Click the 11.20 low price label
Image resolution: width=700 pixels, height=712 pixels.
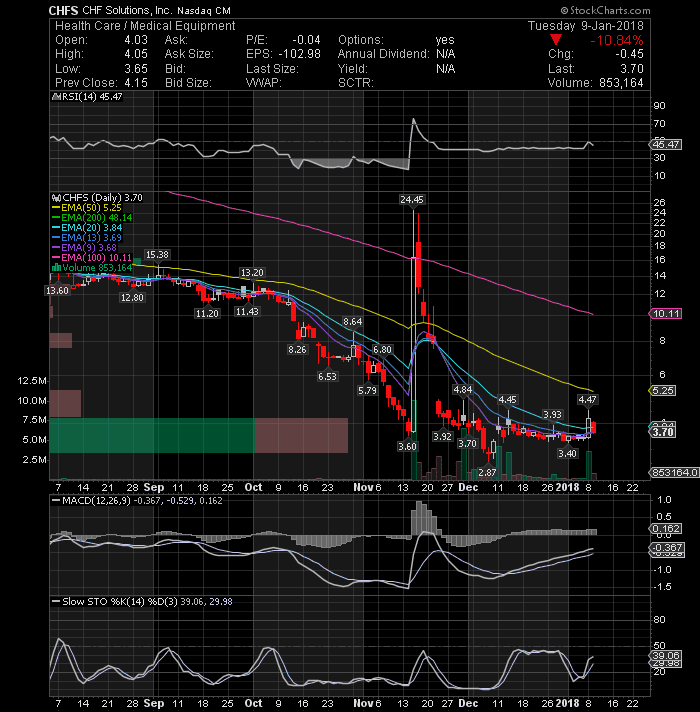tap(207, 313)
